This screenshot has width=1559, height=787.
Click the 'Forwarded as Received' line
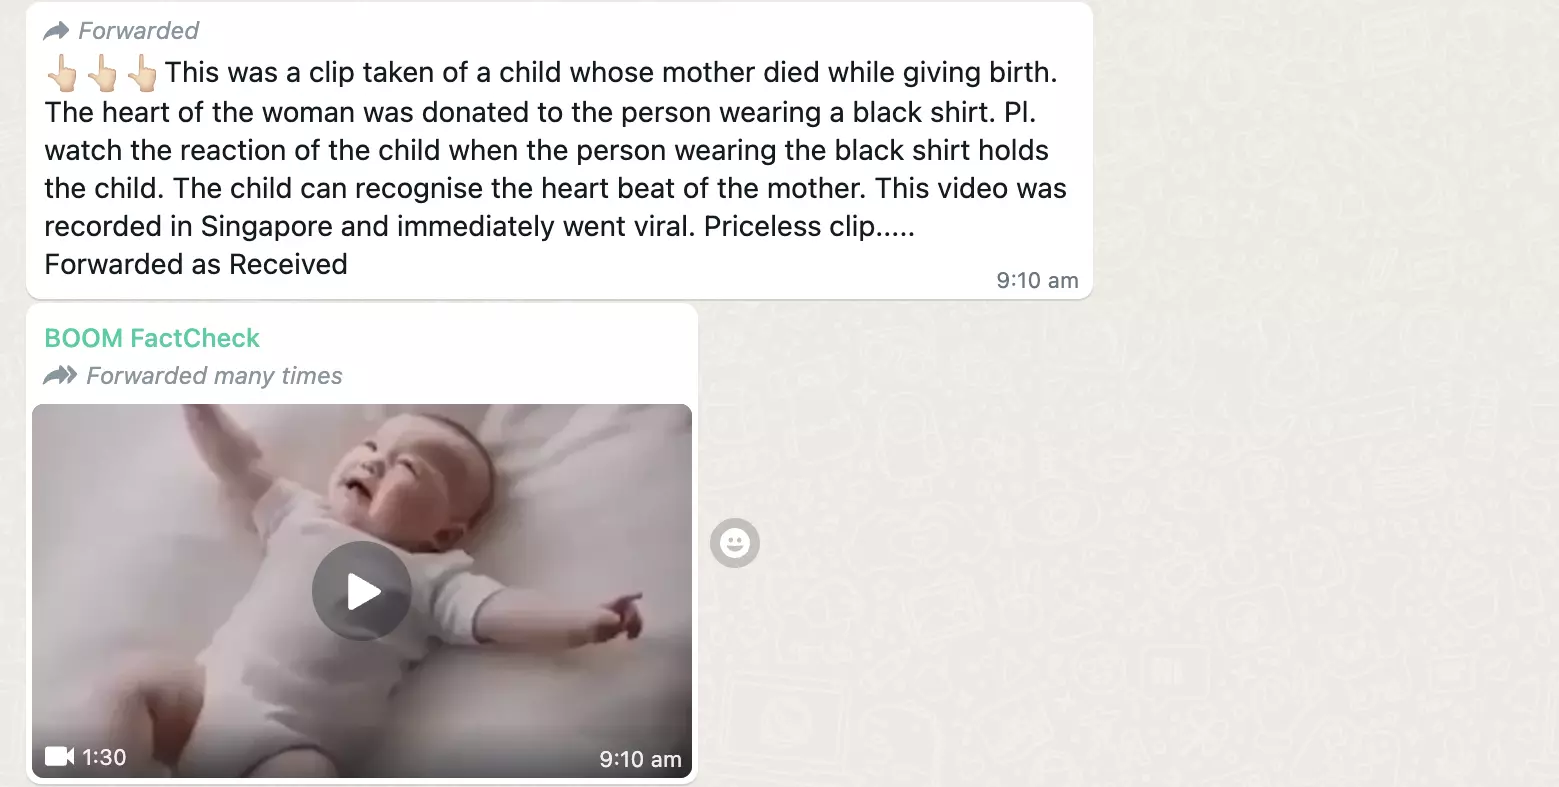tap(196, 264)
